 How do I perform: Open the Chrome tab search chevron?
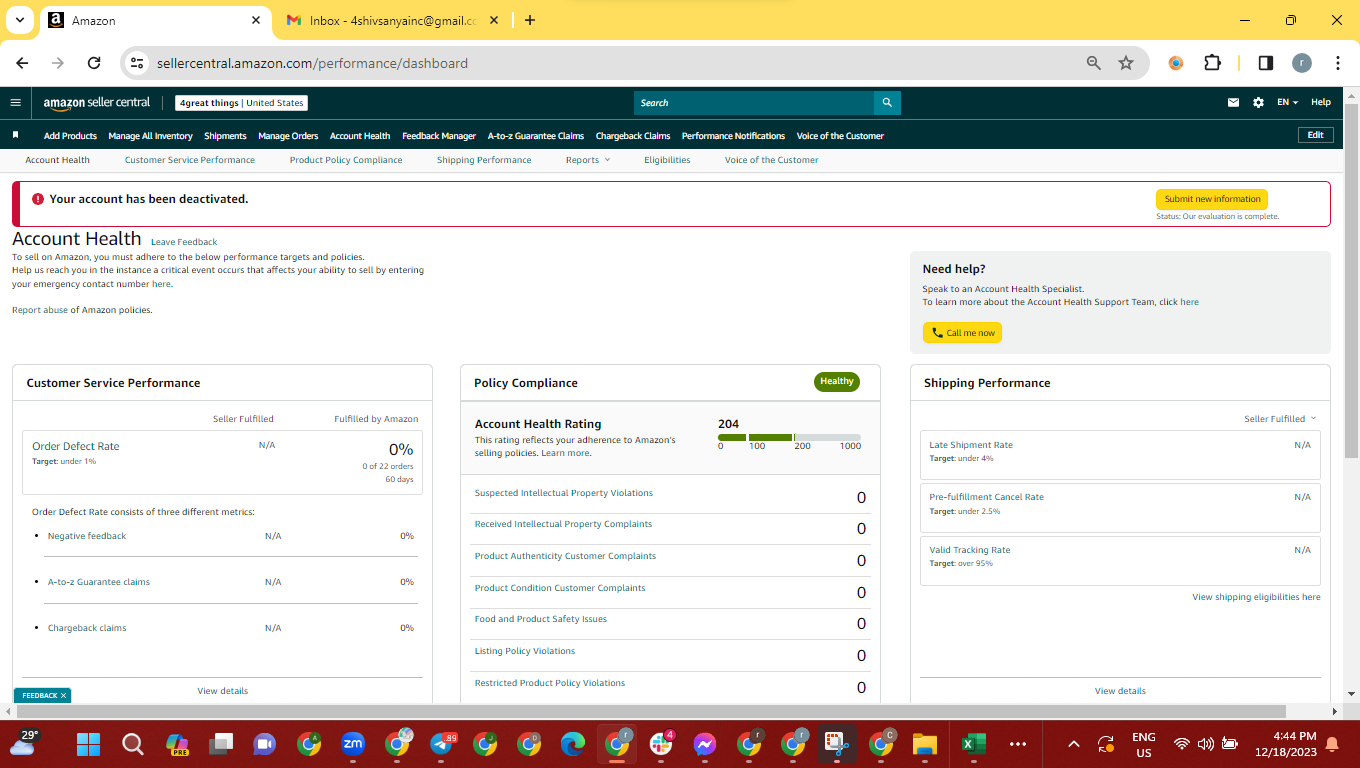(22, 20)
